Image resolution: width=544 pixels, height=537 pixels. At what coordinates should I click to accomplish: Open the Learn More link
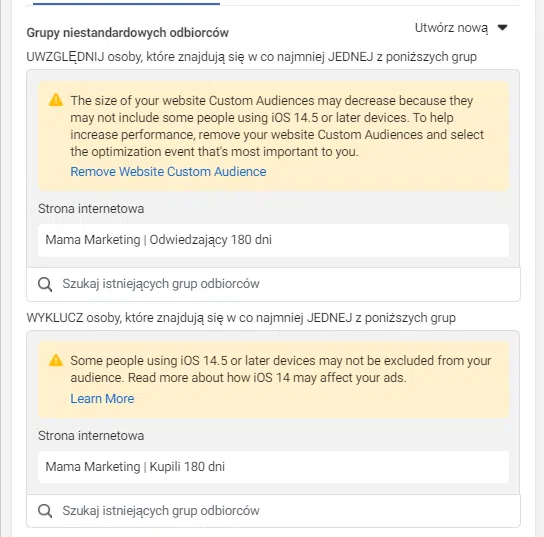102,399
